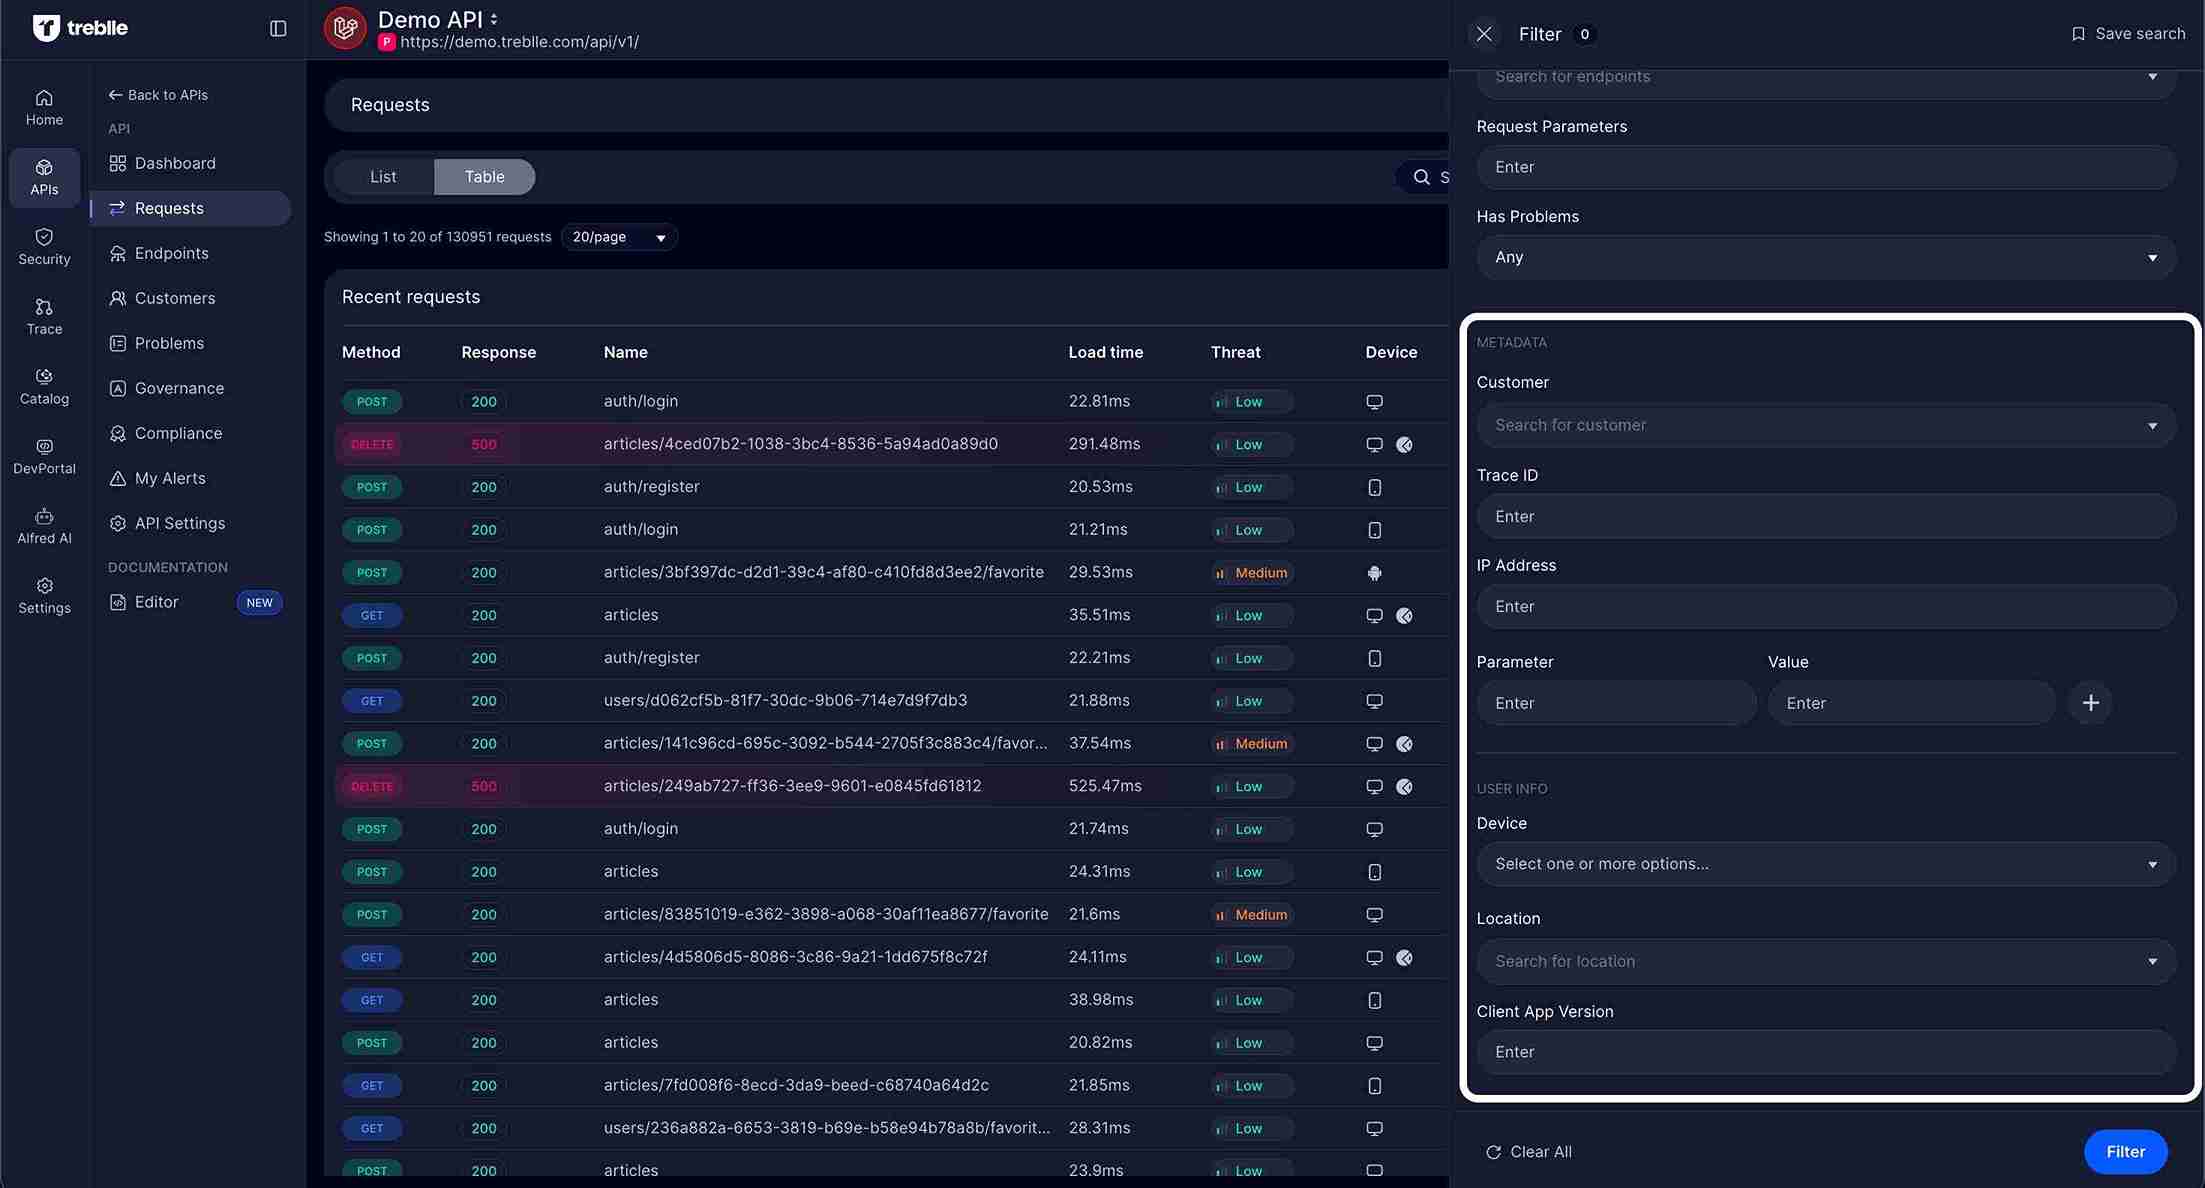
Task: Open the Endpoints menu item
Action: point(171,253)
